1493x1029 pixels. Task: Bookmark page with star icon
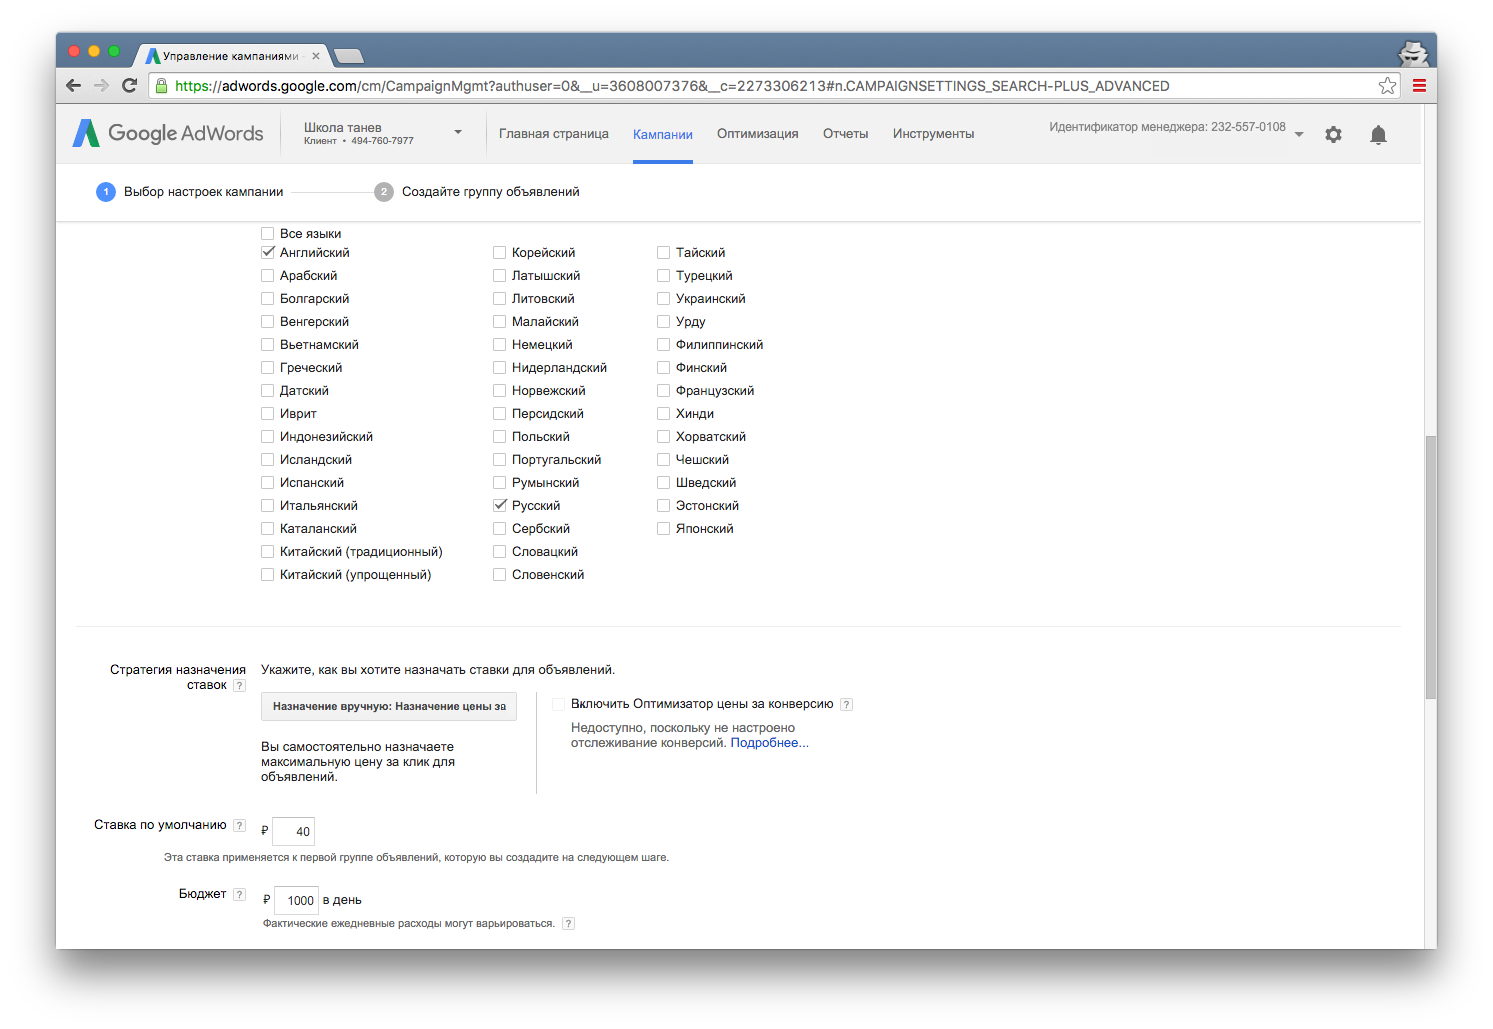click(x=1387, y=86)
